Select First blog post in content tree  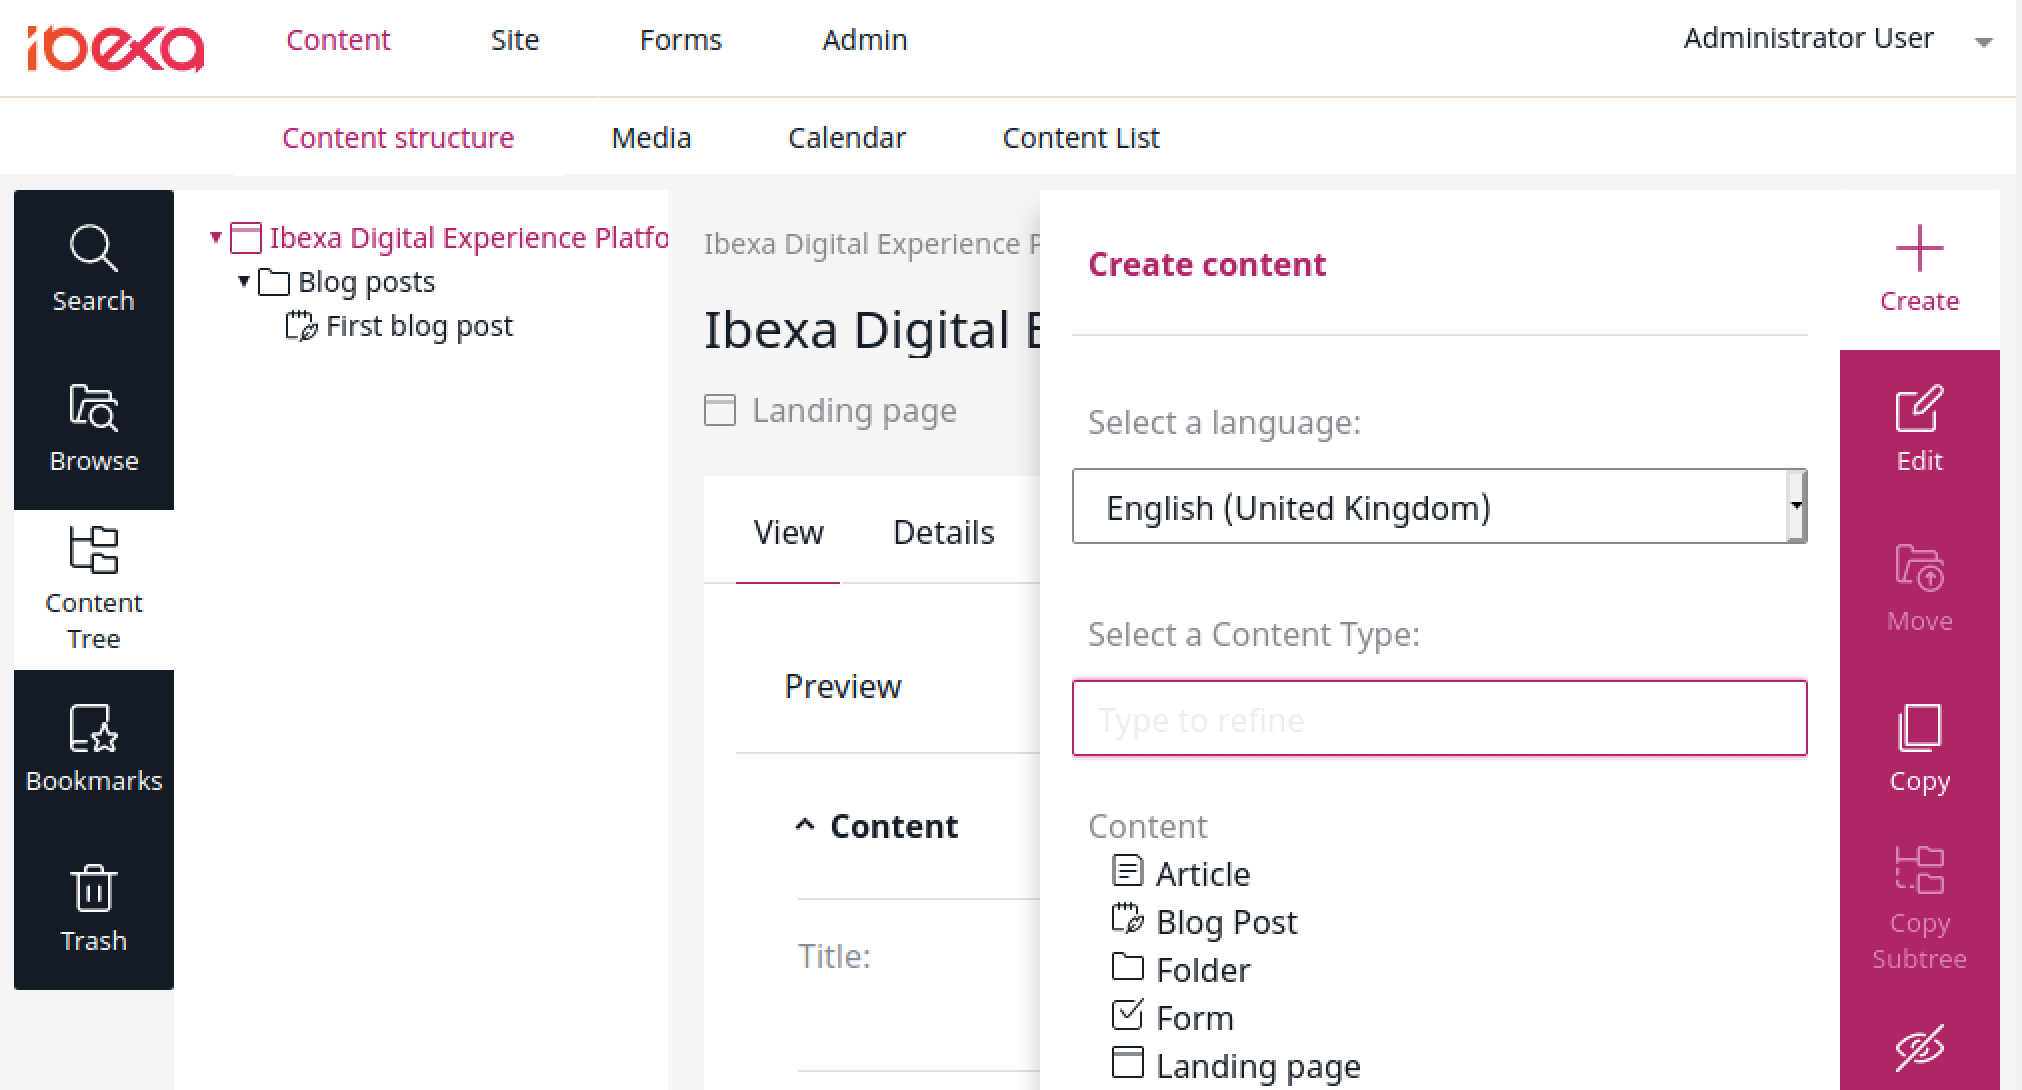tap(419, 326)
